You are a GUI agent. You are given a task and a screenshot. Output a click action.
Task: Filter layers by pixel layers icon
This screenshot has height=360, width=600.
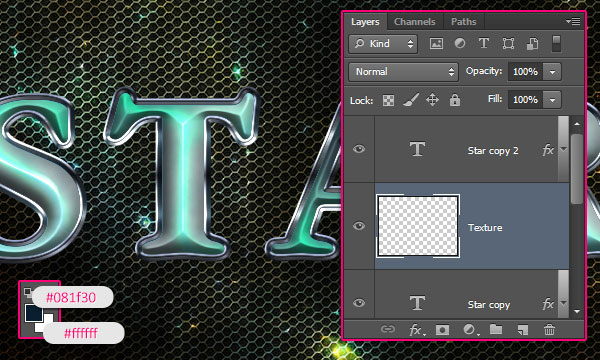(436, 43)
